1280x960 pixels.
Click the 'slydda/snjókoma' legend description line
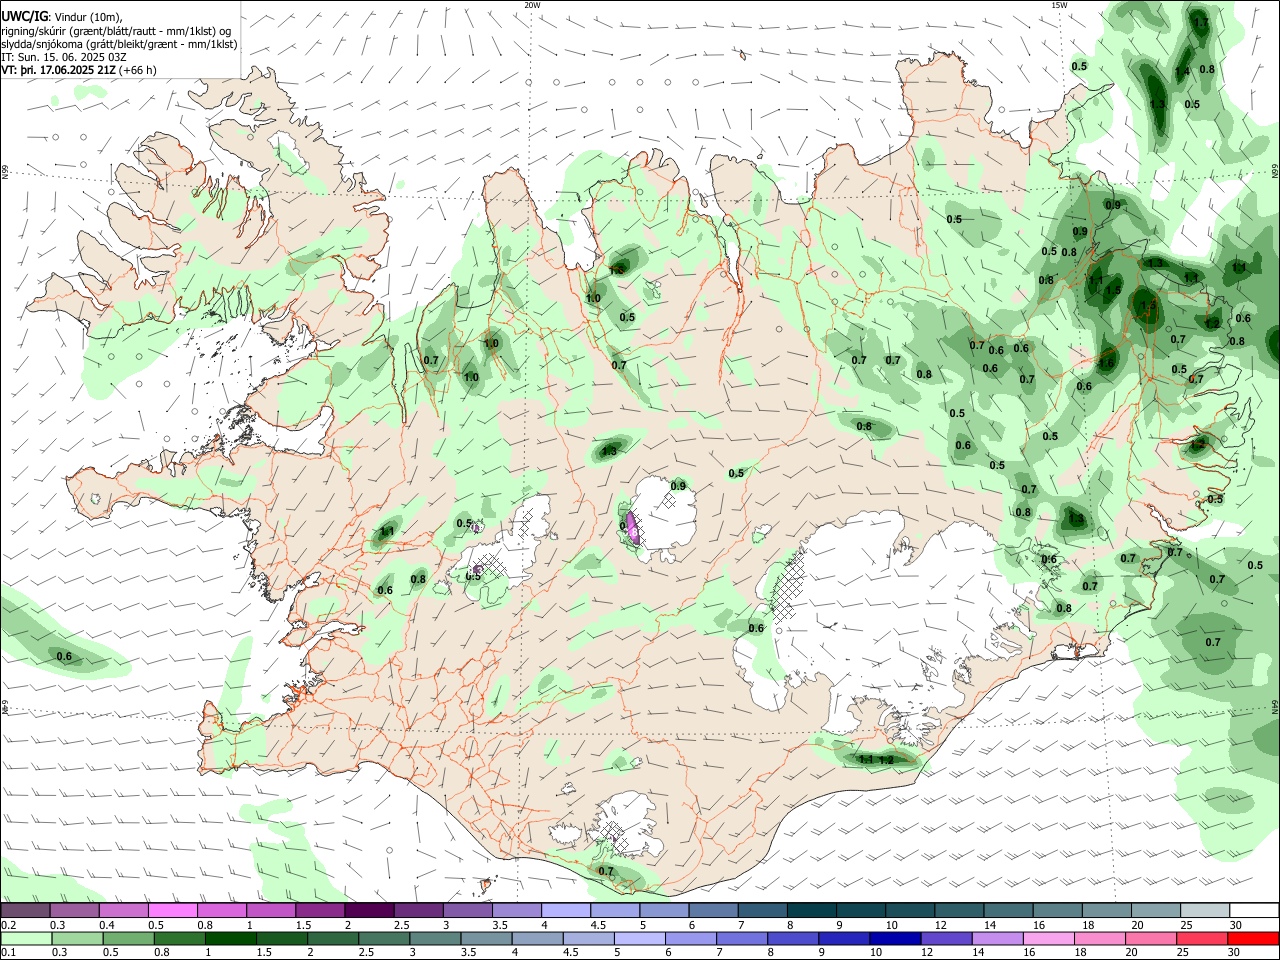coord(119,44)
